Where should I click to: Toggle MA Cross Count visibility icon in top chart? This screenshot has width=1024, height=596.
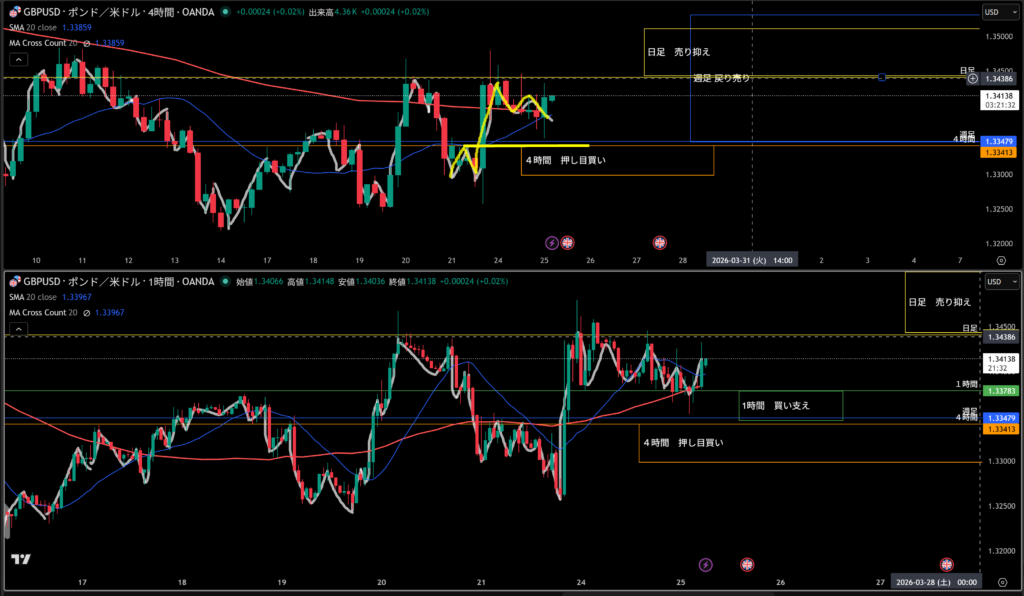point(88,43)
